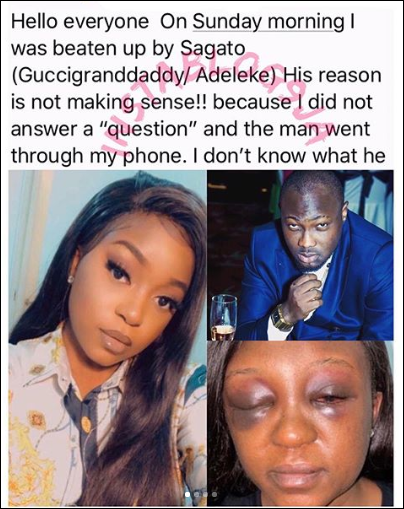The width and height of the screenshot is (404, 509).
Task: Jump to the second carousel page dot
Action: pyautogui.click(x=197, y=494)
